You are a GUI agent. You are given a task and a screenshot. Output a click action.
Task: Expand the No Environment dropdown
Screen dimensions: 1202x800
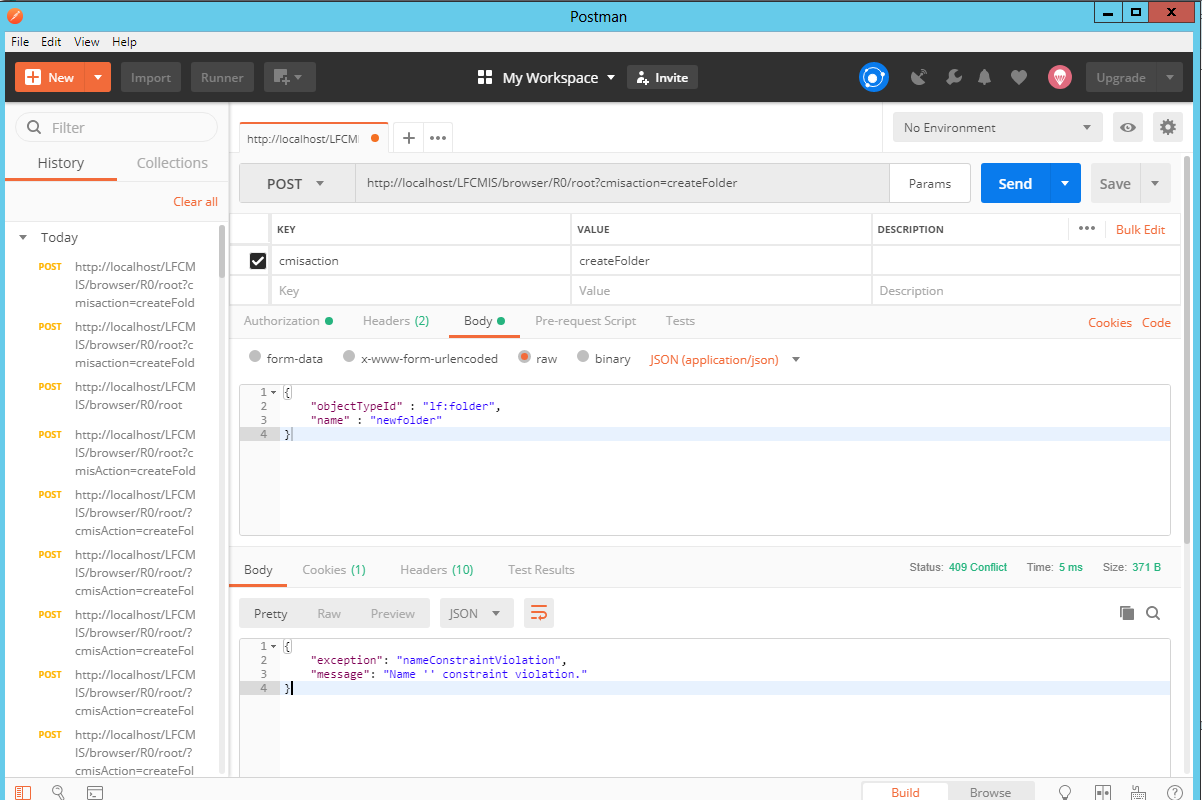[x=997, y=128]
